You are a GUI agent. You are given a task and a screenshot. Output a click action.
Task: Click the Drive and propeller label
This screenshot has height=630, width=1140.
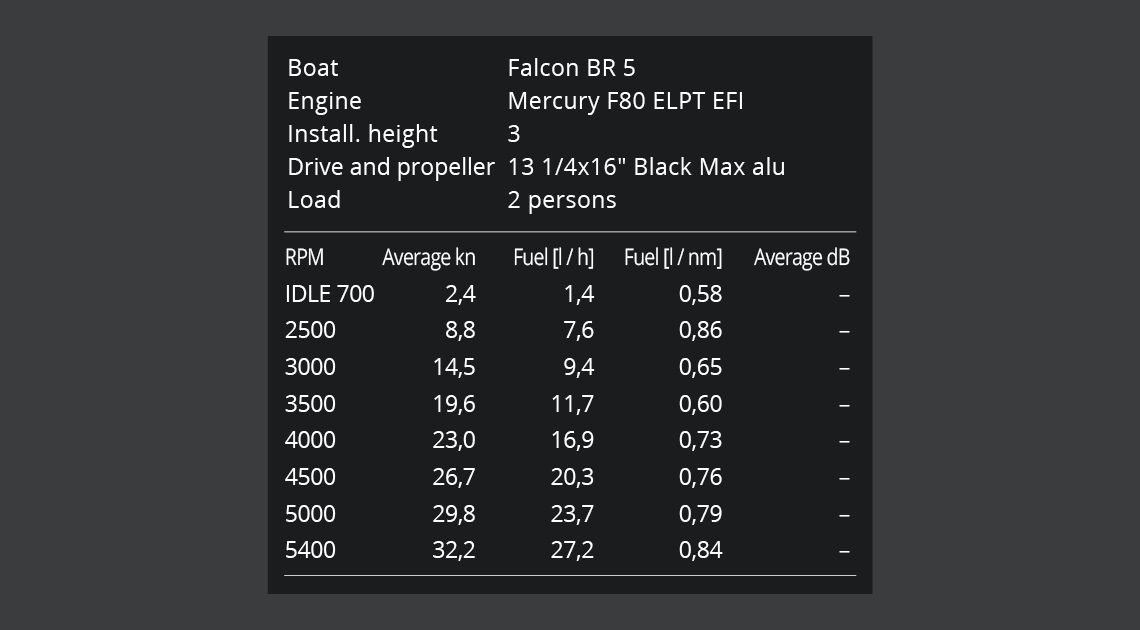point(390,166)
